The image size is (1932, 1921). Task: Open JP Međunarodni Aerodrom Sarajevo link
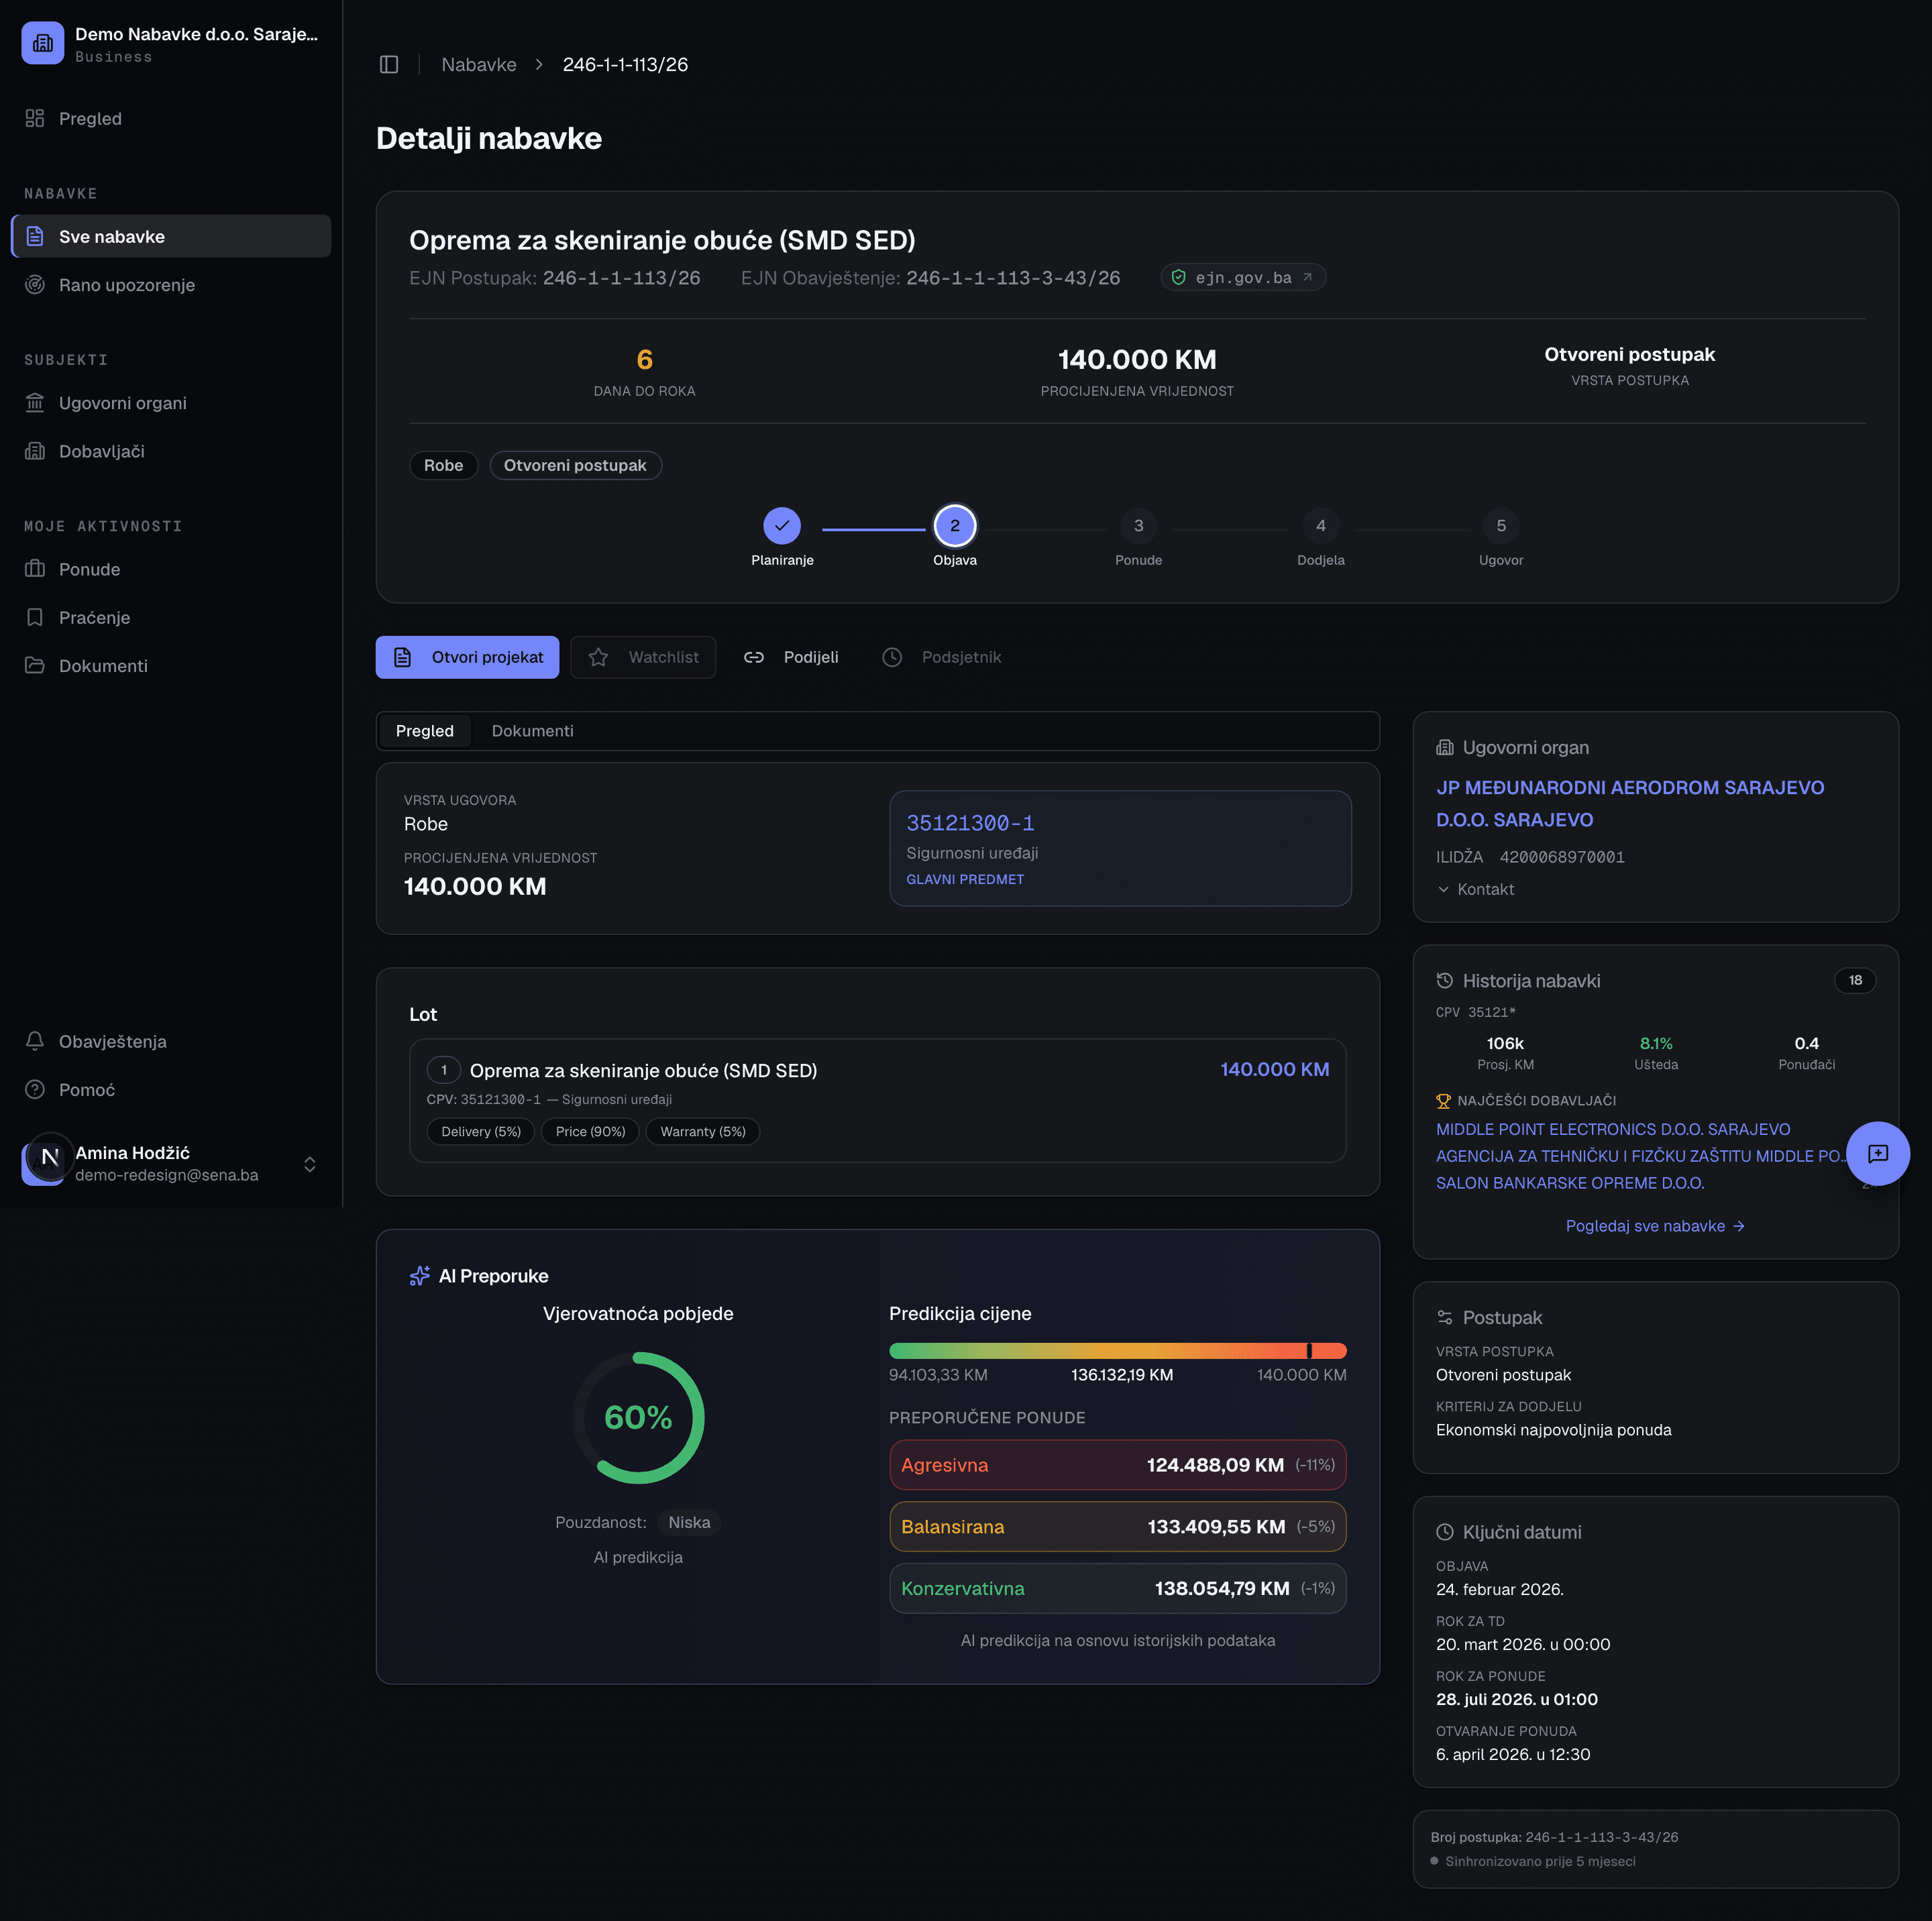click(1630, 803)
